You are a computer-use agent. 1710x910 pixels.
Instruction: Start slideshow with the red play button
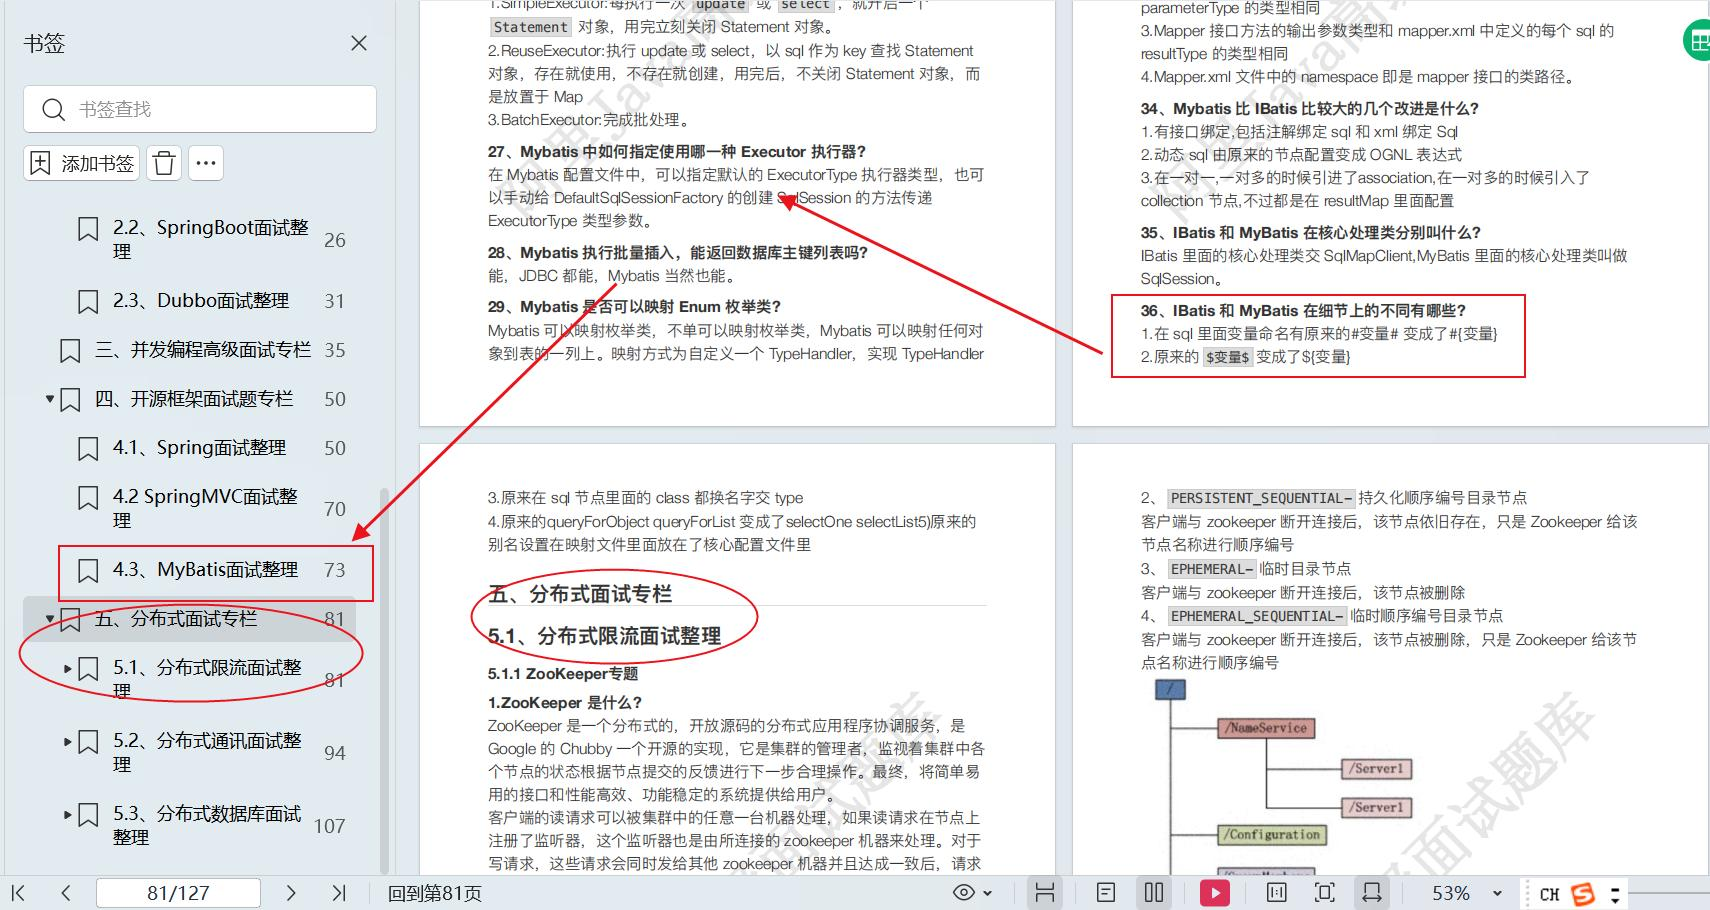(1215, 893)
